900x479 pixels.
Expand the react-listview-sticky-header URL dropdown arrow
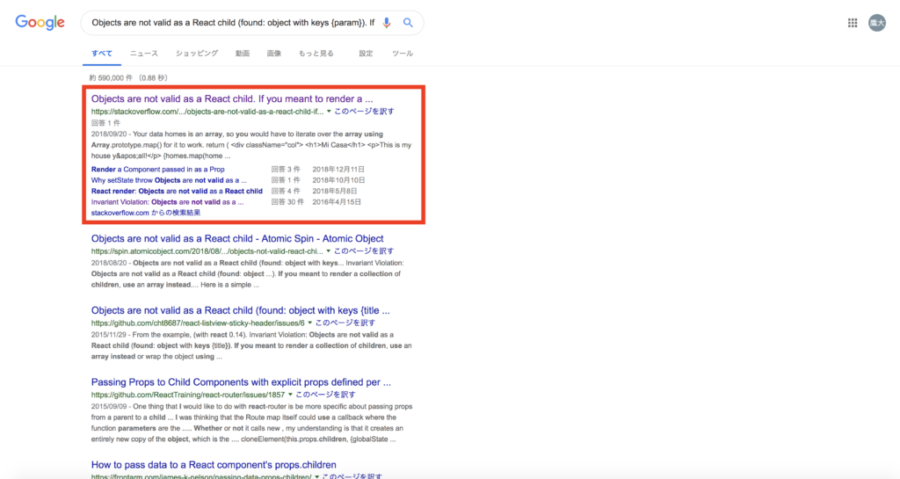tap(310, 323)
